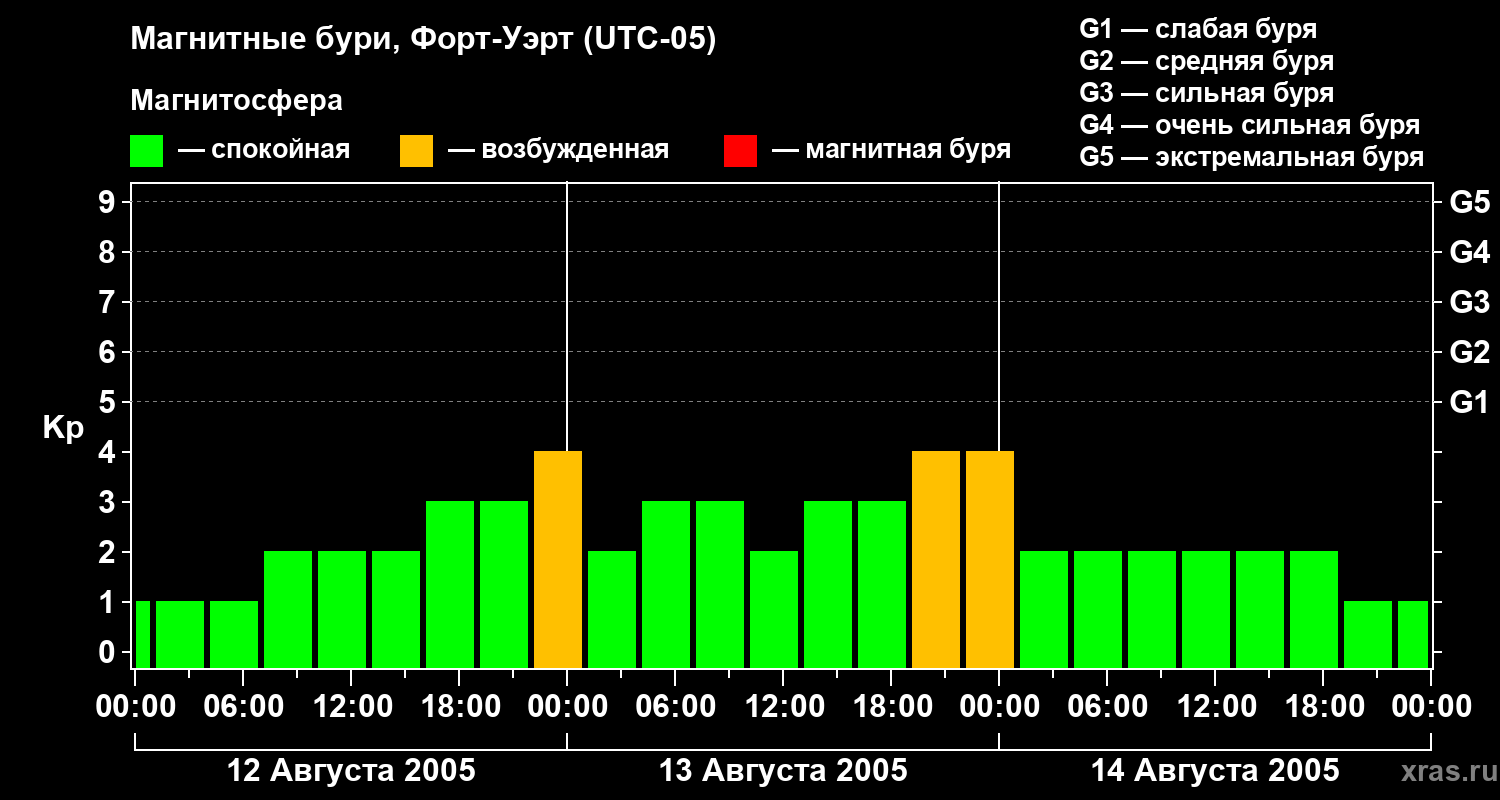Click the line "G3 — сильная буря"

coord(1206,93)
